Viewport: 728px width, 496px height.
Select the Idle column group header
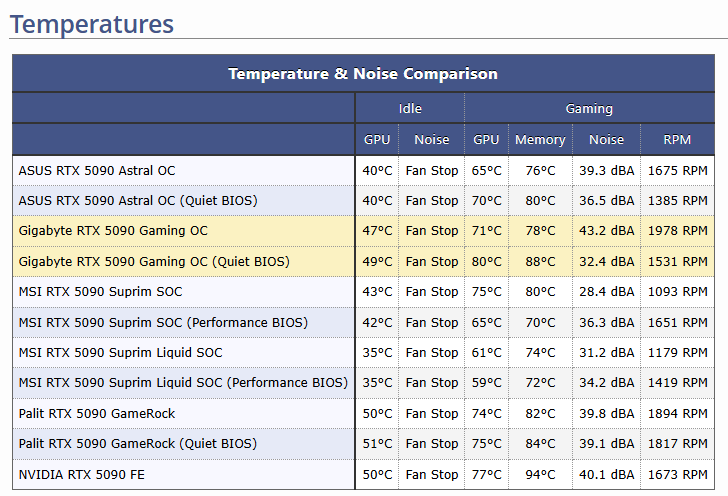tap(410, 108)
